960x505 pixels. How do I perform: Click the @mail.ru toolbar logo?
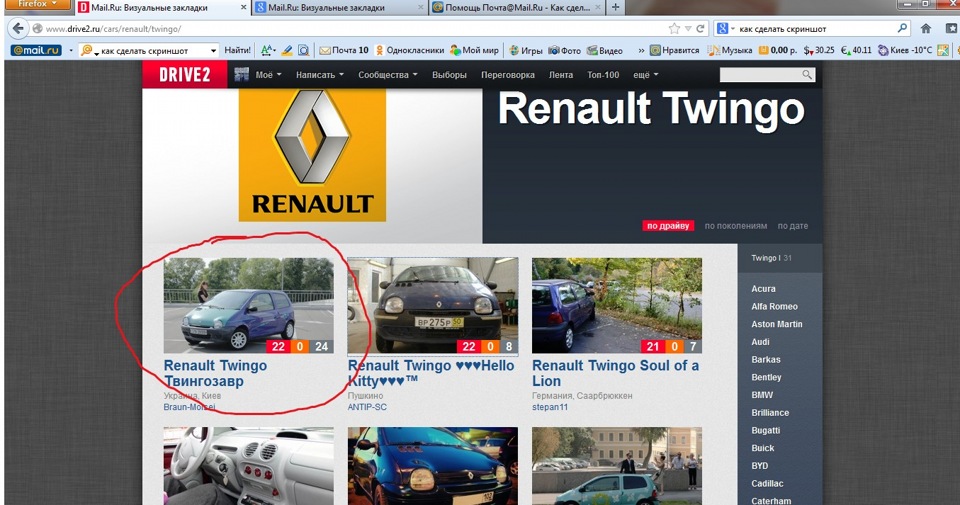(37, 50)
